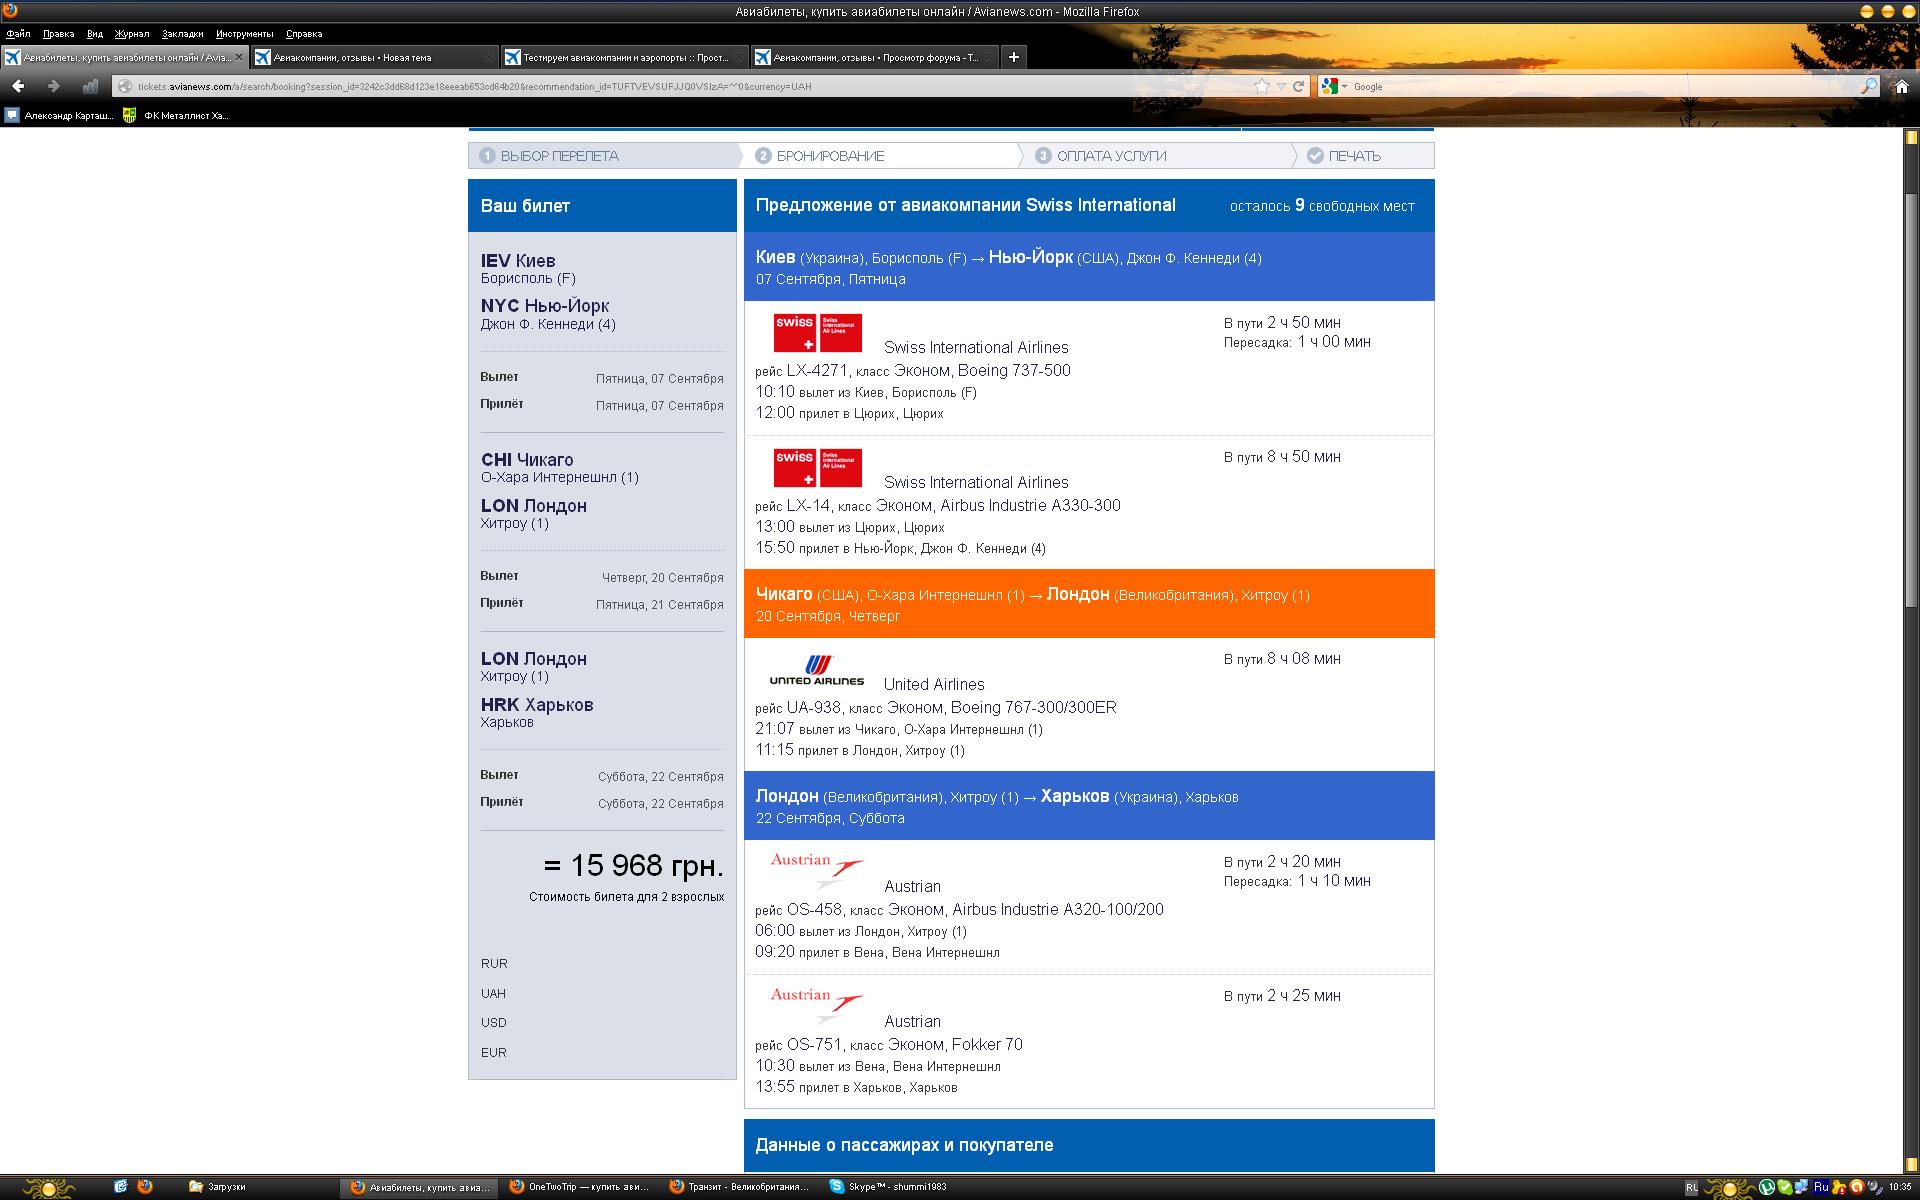Image resolution: width=1920 pixels, height=1200 pixels.
Task: Bookmark page with the star icon
Action: click(x=1262, y=86)
